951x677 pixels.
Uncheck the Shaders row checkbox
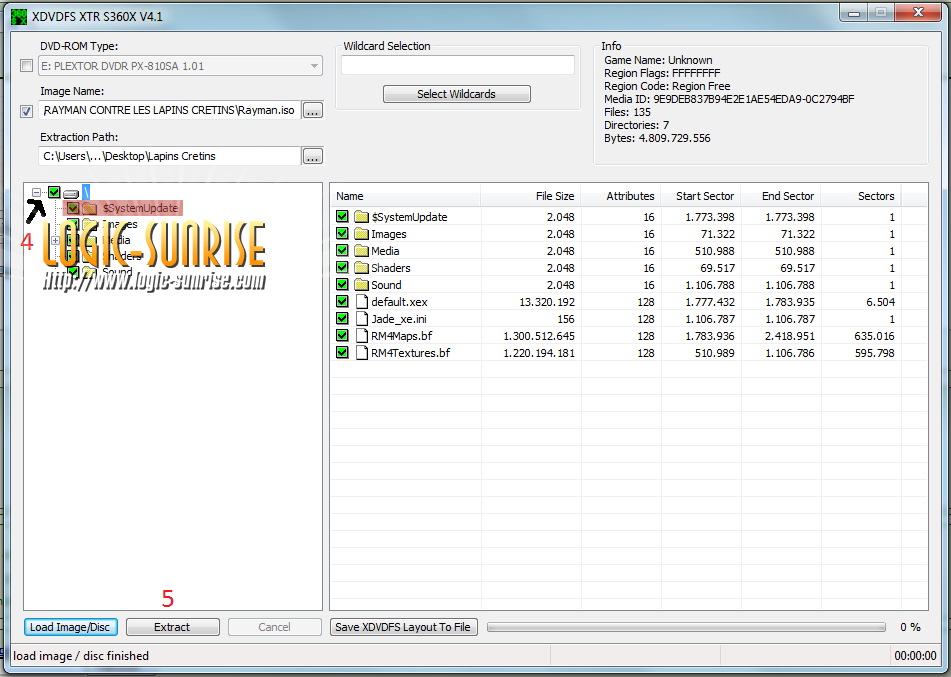(x=342, y=268)
